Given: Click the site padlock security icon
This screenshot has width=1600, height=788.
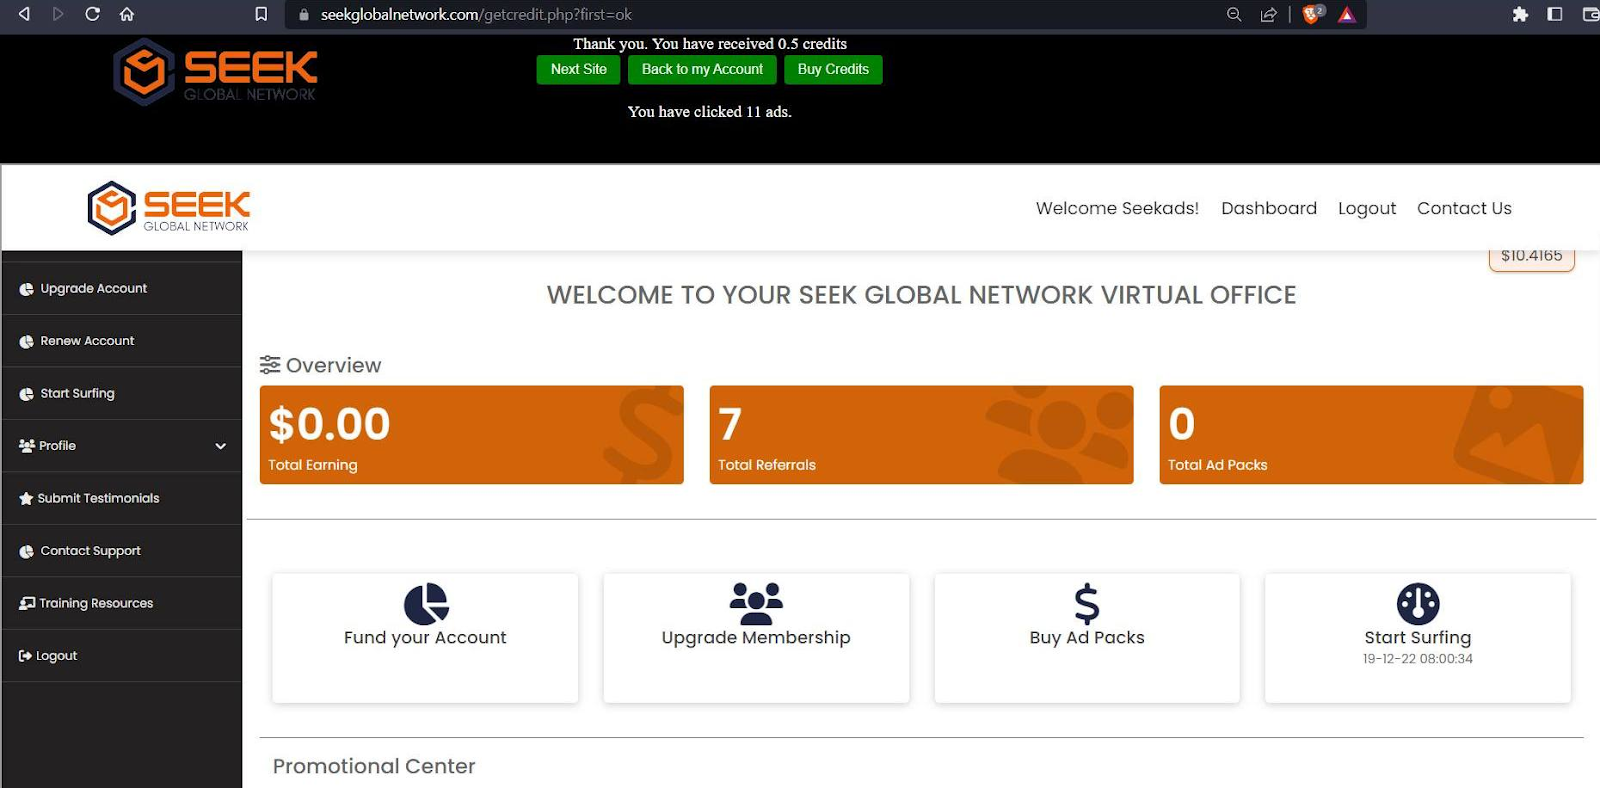Looking at the screenshot, I should 304,15.
